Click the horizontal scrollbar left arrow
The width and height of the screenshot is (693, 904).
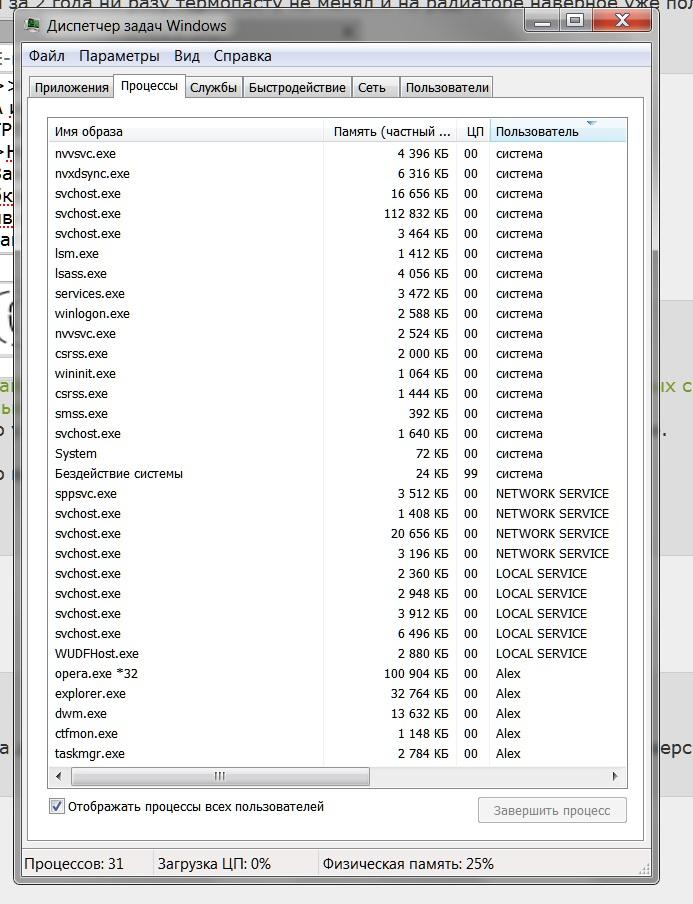[58, 777]
